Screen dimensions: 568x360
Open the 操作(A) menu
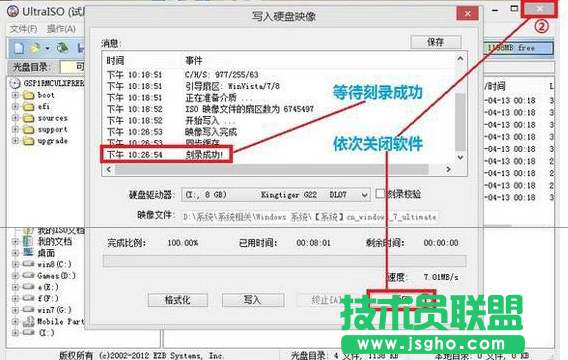[x=61, y=29]
